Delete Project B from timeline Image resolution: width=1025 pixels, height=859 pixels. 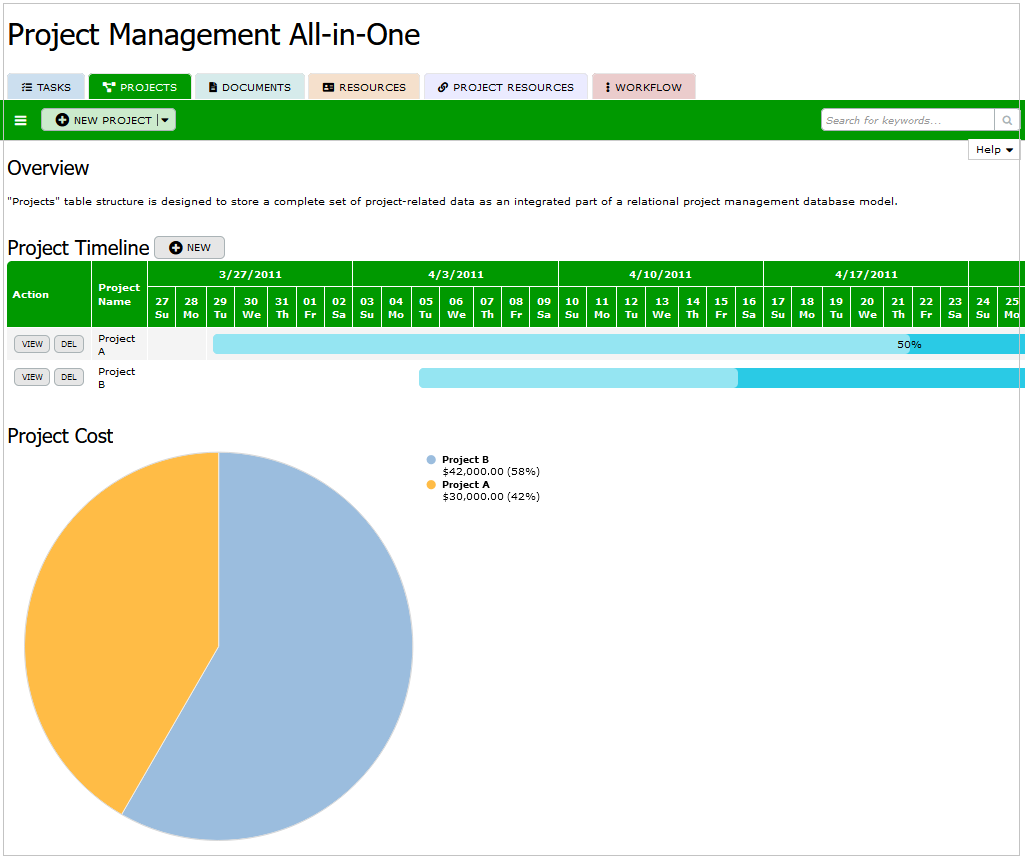click(68, 377)
